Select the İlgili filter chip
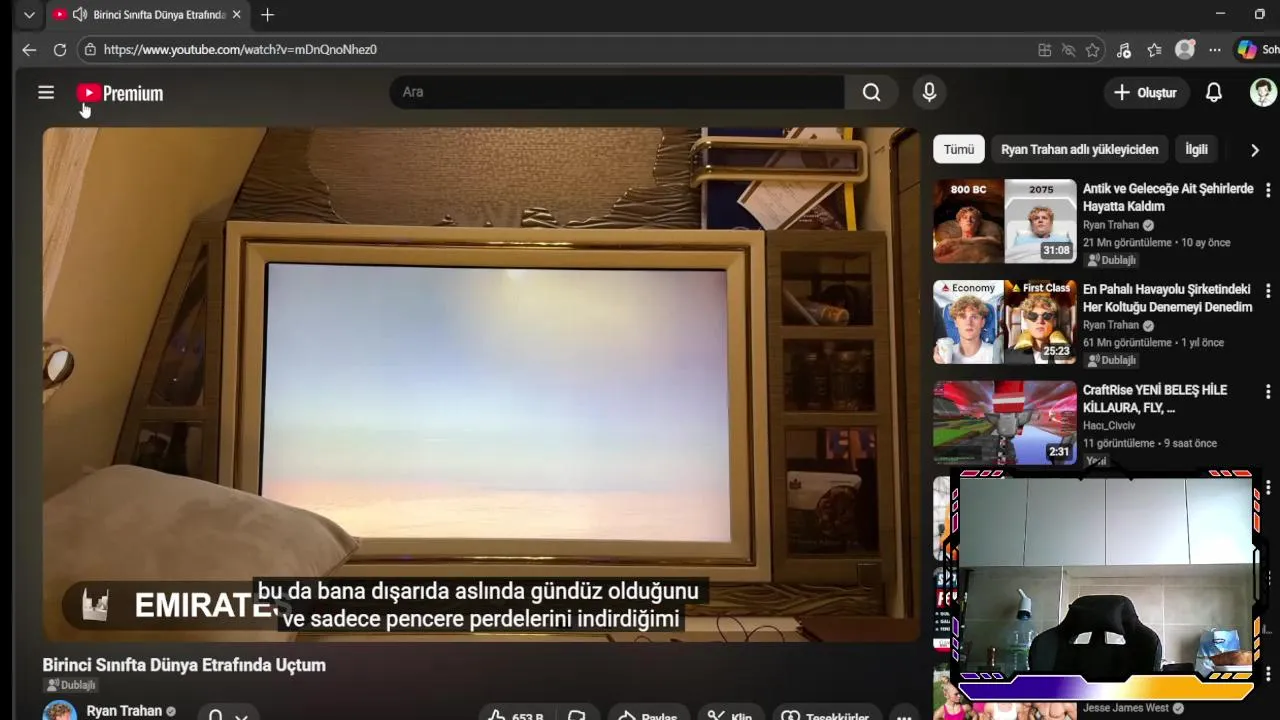Image resolution: width=1280 pixels, height=720 pixels. coord(1197,149)
